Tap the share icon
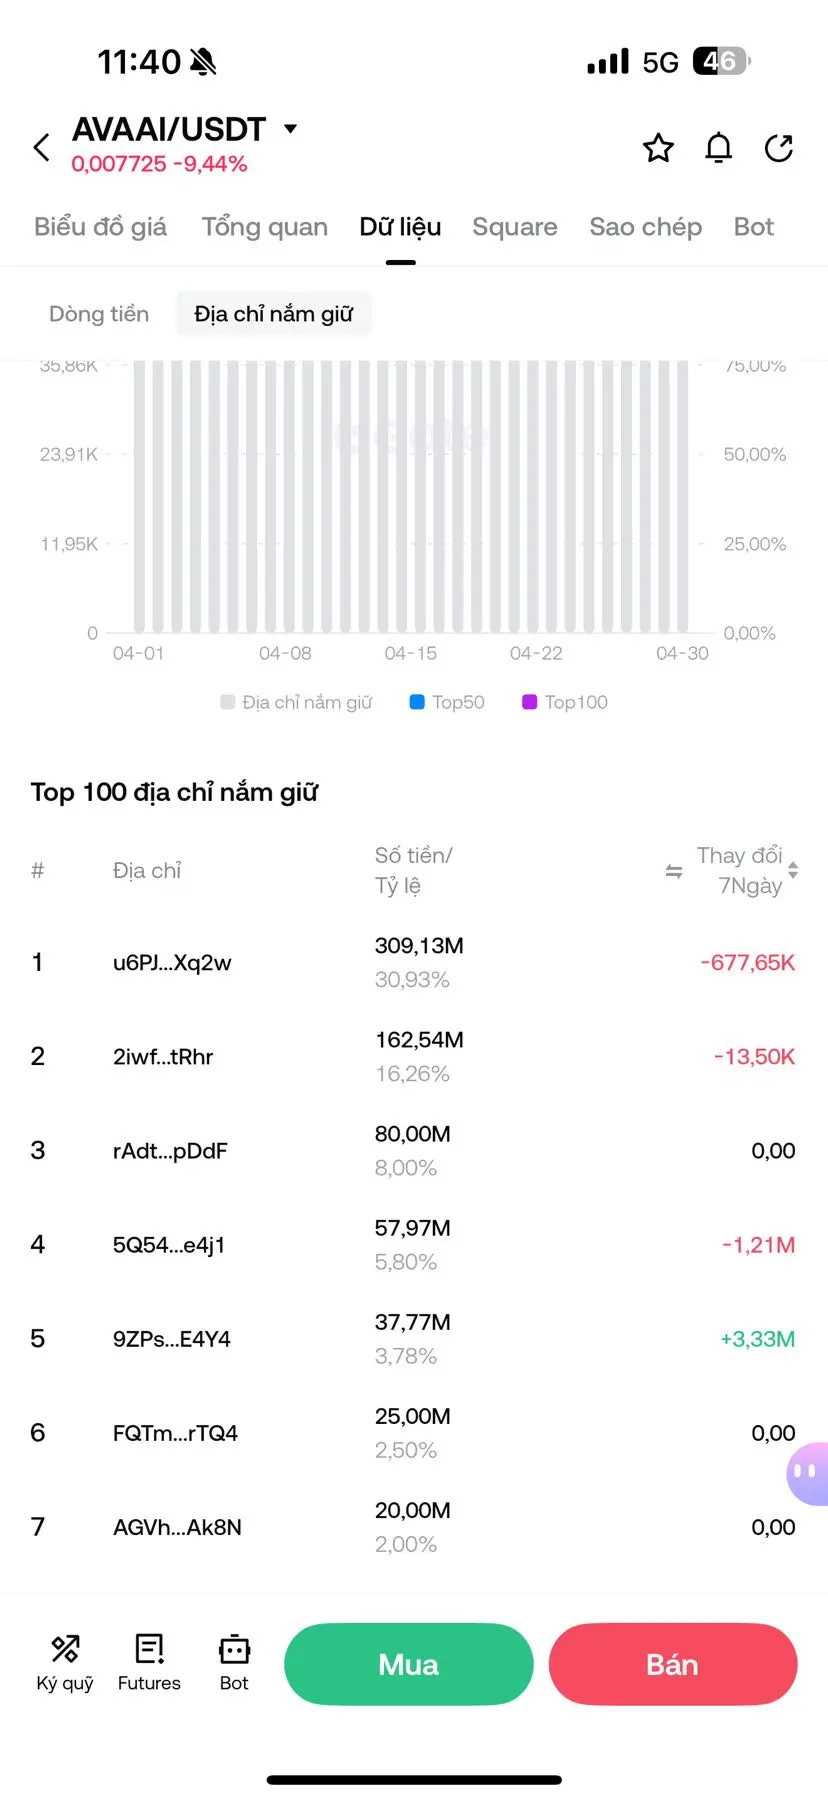This screenshot has width=828, height=1800. click(x=778, y=148)
